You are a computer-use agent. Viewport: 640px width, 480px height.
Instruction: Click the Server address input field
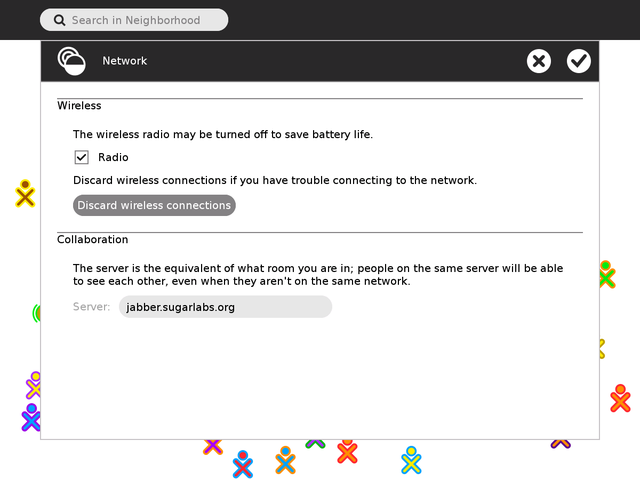click(x=225, y=307)
